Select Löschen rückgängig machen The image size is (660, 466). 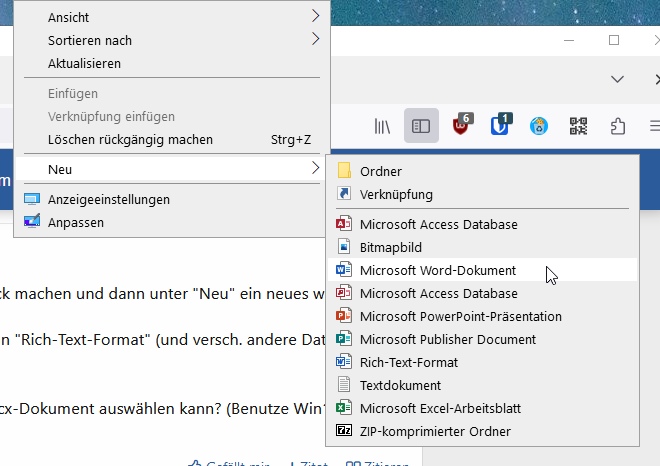tap(172, 139)
